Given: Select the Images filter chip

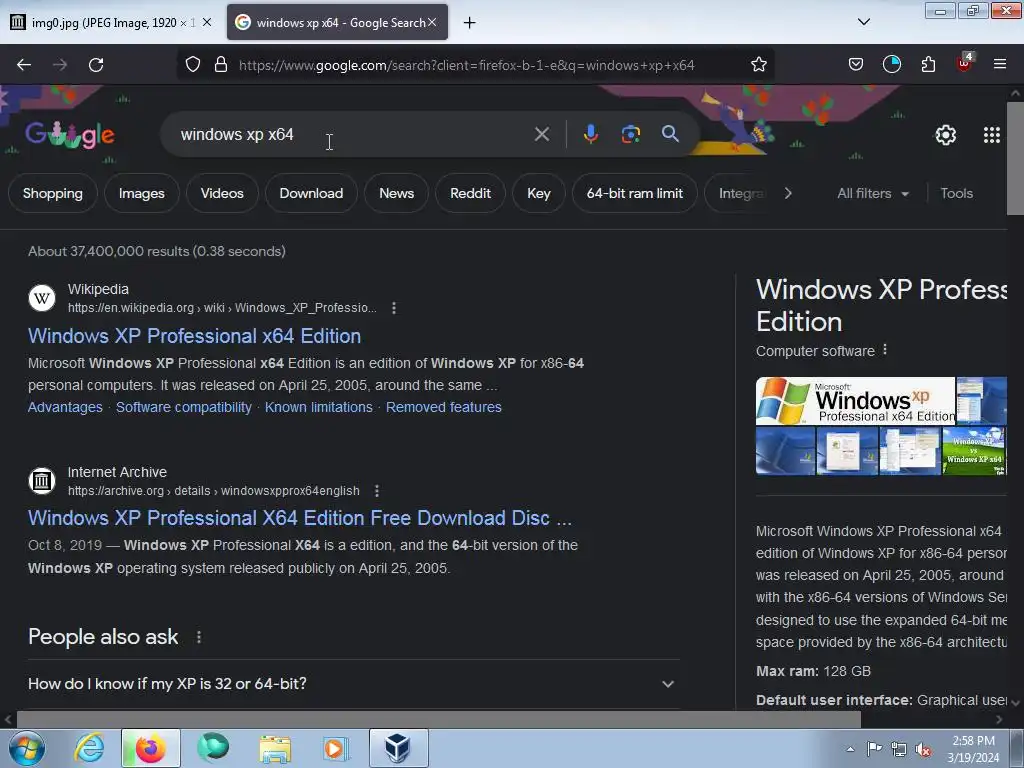Looking at the screenshot, I should pyautogui.click(x=142, y=193).
